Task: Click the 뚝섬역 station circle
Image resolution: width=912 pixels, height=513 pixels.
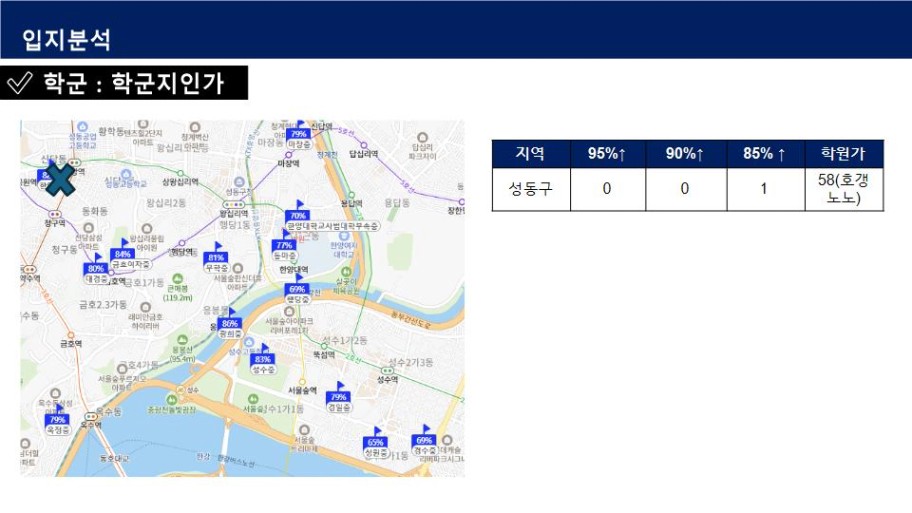Action: point(324,345)
